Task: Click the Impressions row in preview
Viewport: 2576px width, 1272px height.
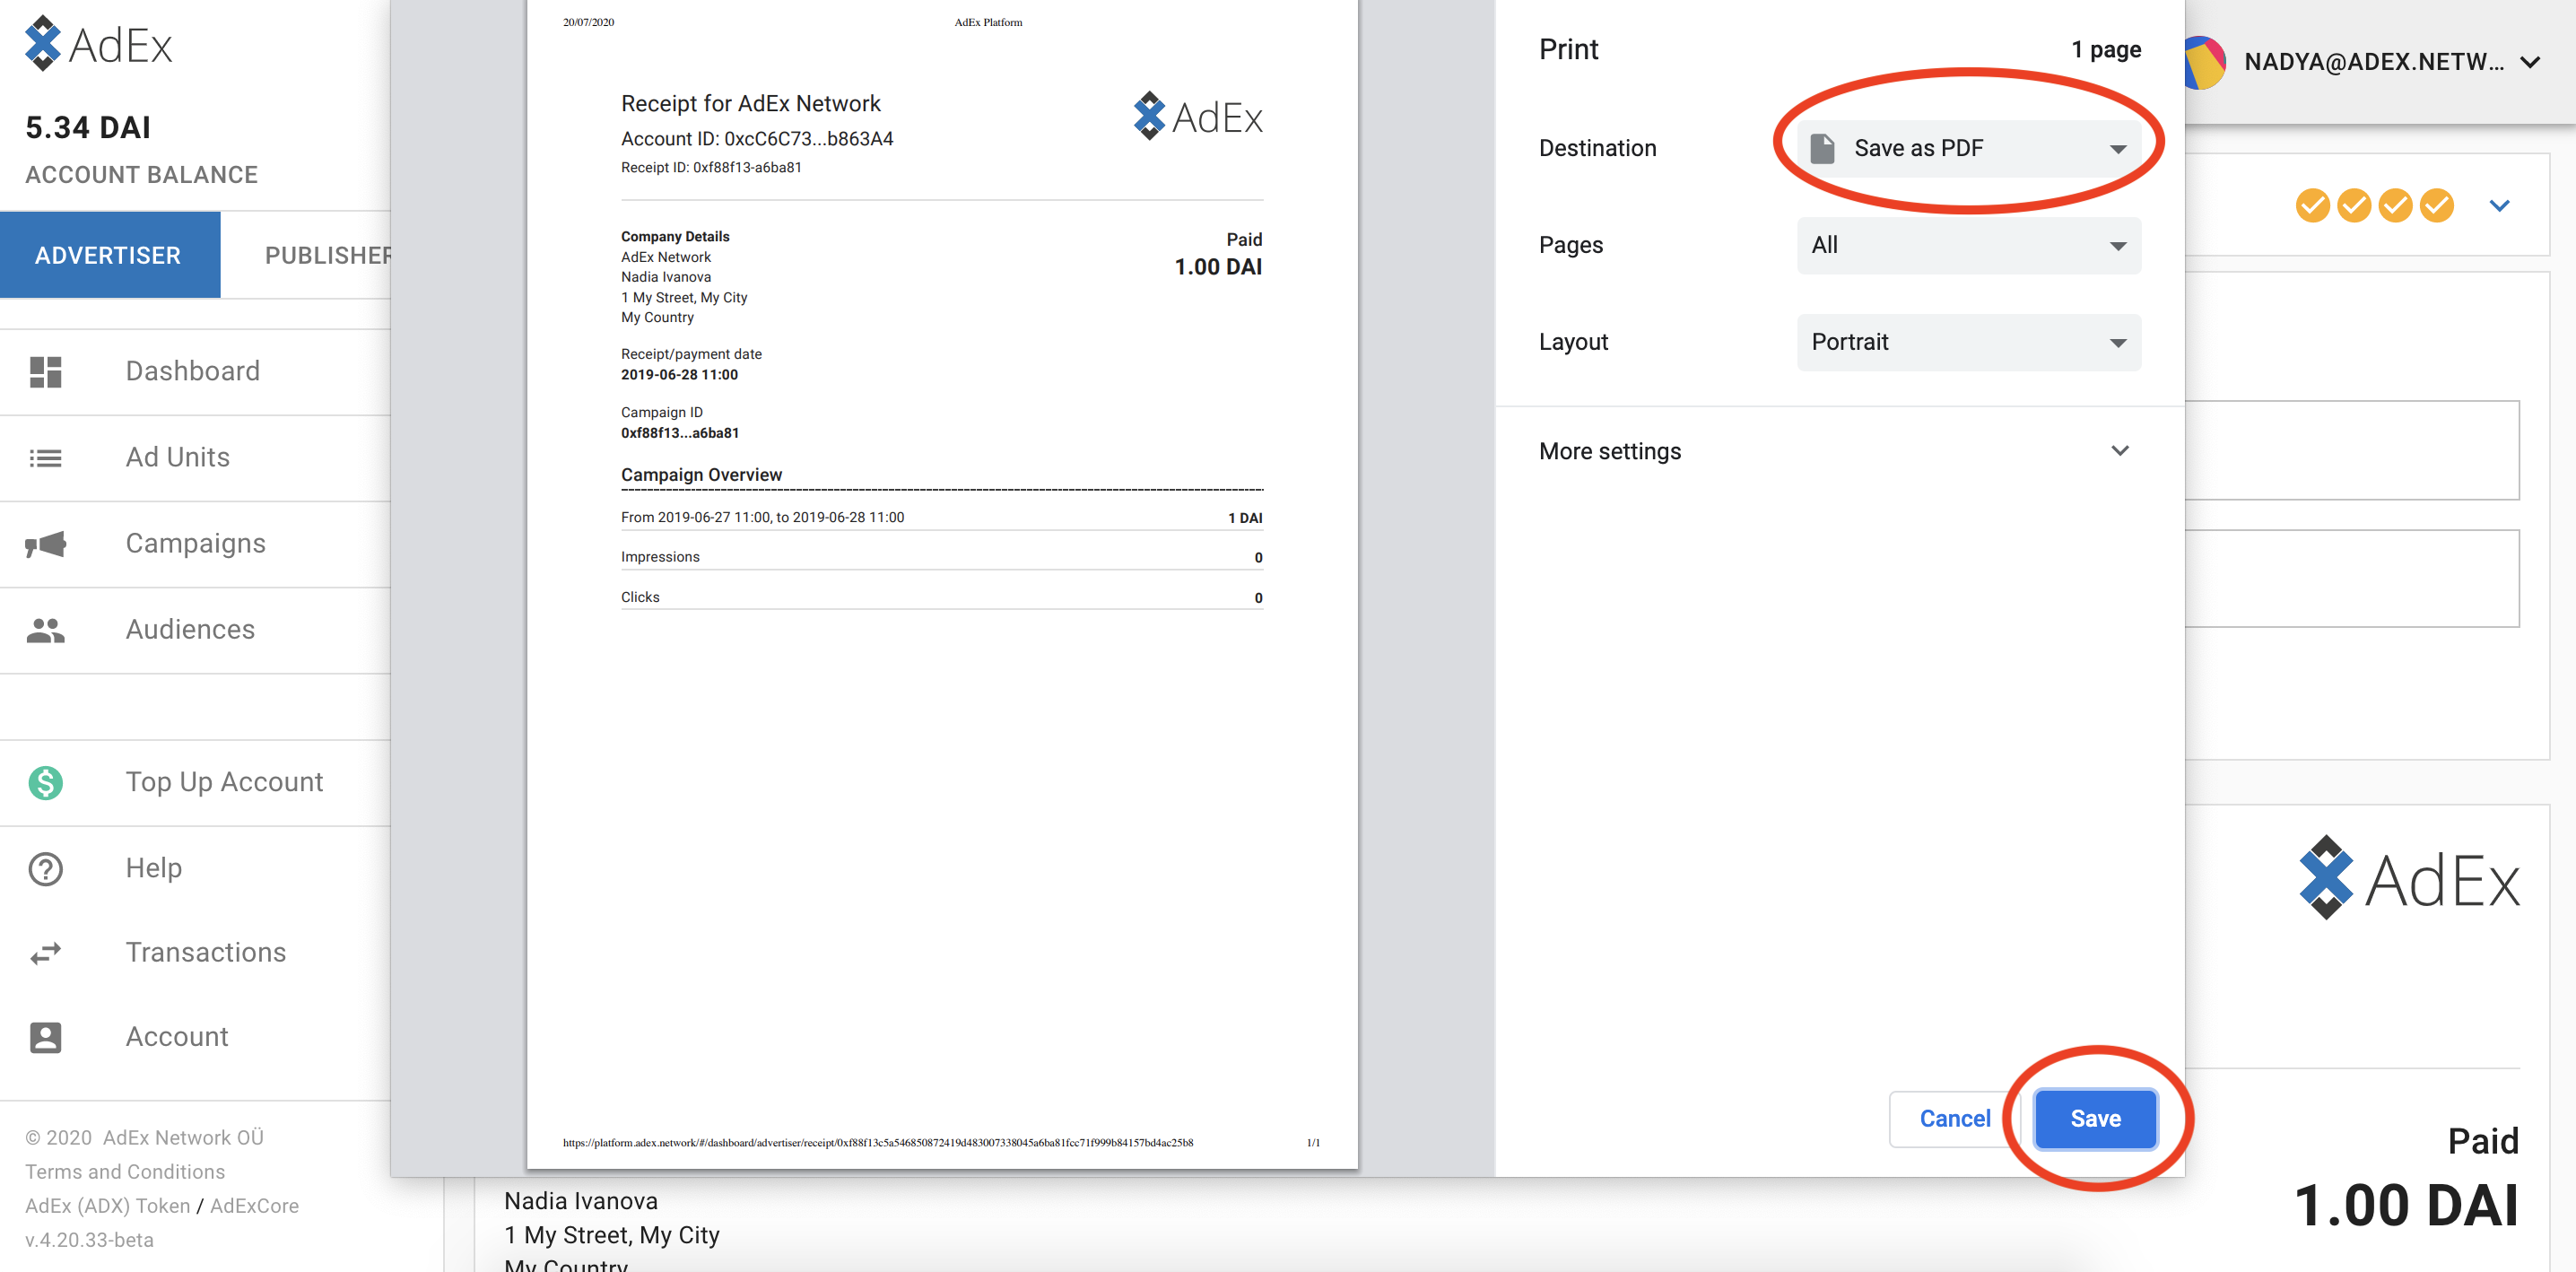Action: (942, 557)
